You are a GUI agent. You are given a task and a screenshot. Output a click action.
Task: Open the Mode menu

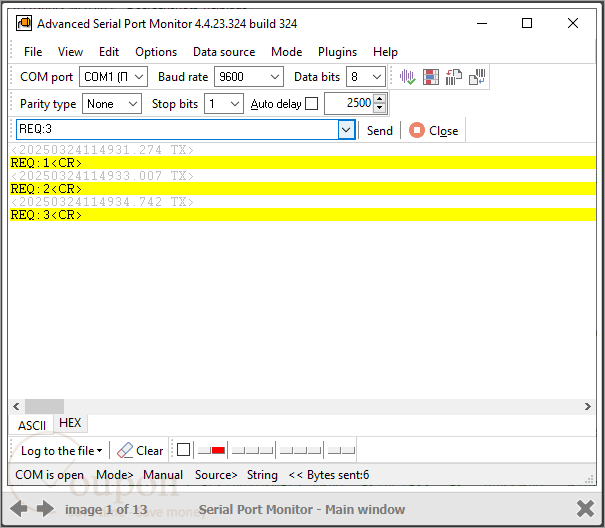(286, 52)
